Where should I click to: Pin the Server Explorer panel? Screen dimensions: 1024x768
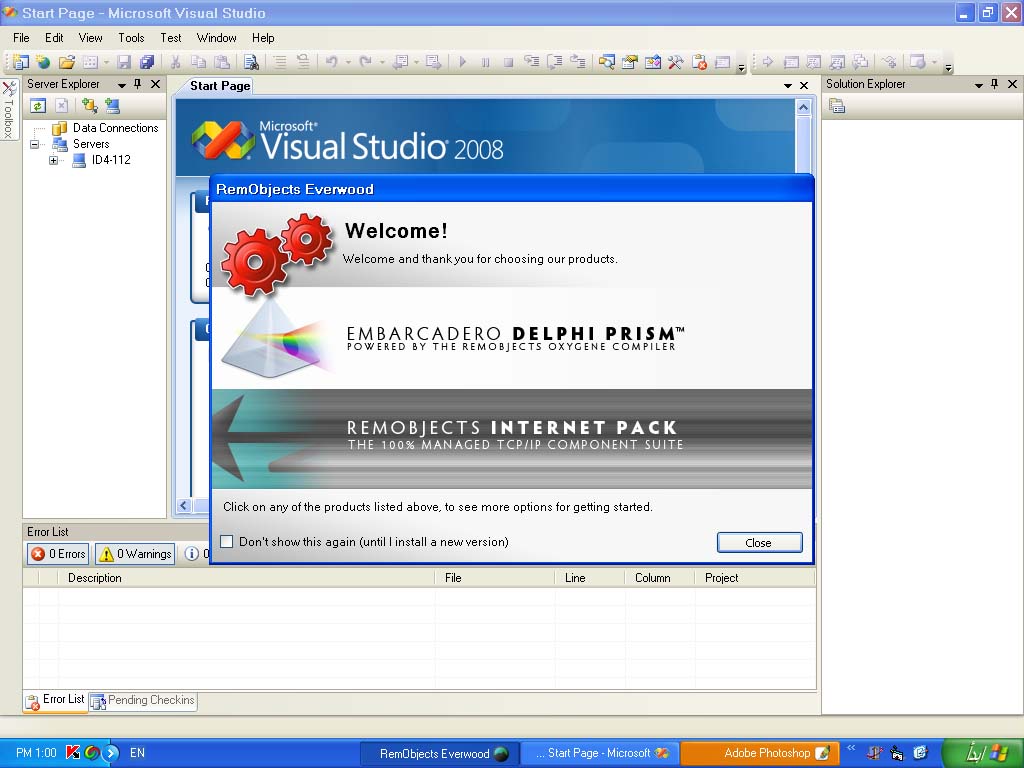(138, 84)
